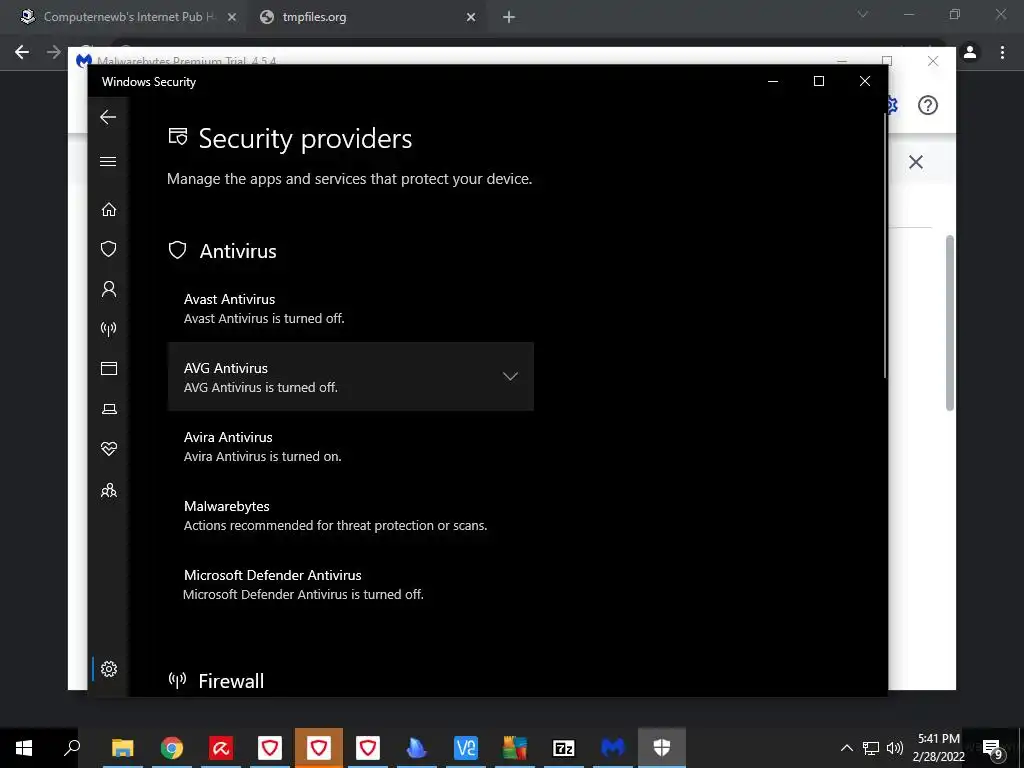The width and height of the screenshot is (1024, 768).
Task: Go back using Windows Security back arrow
Action: click(x=108, y=117)
